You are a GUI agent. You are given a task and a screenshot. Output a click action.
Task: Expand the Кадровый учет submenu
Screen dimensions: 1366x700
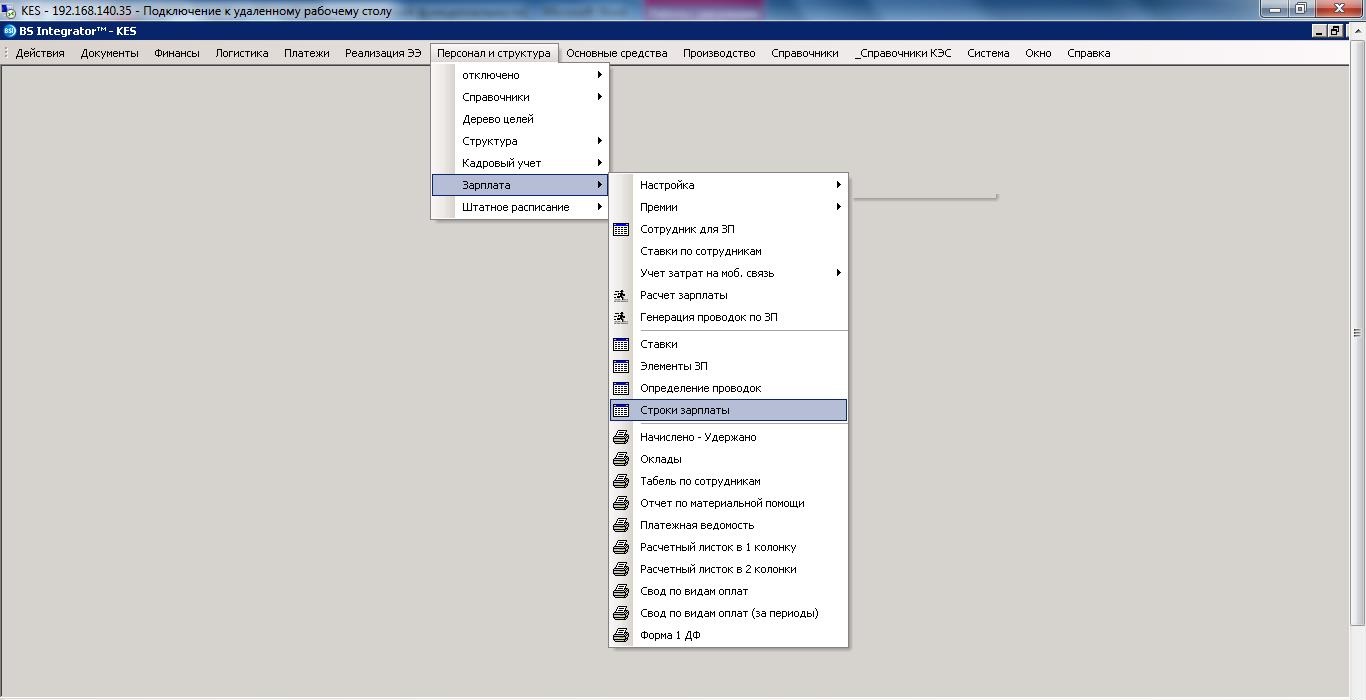coord(599,163)
